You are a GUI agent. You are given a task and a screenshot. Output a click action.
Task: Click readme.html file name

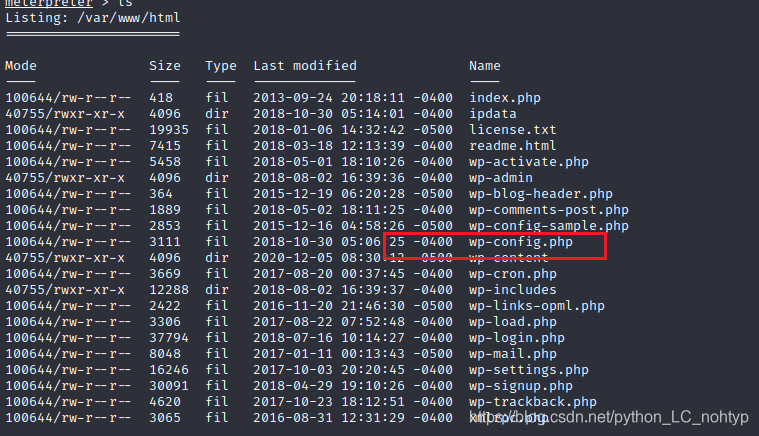pyautogui.click(x=513, y=146)
